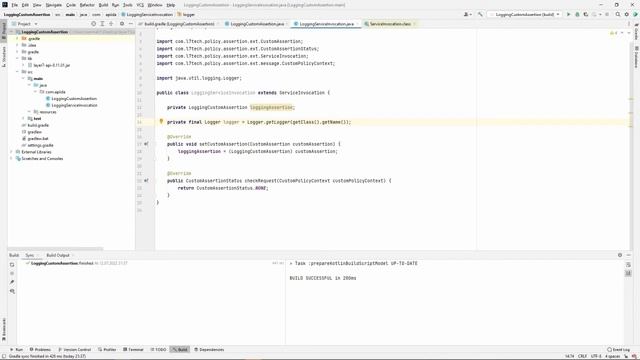640x360 pixels.
Task: Open Version Control tool window button
Action: 75,349
